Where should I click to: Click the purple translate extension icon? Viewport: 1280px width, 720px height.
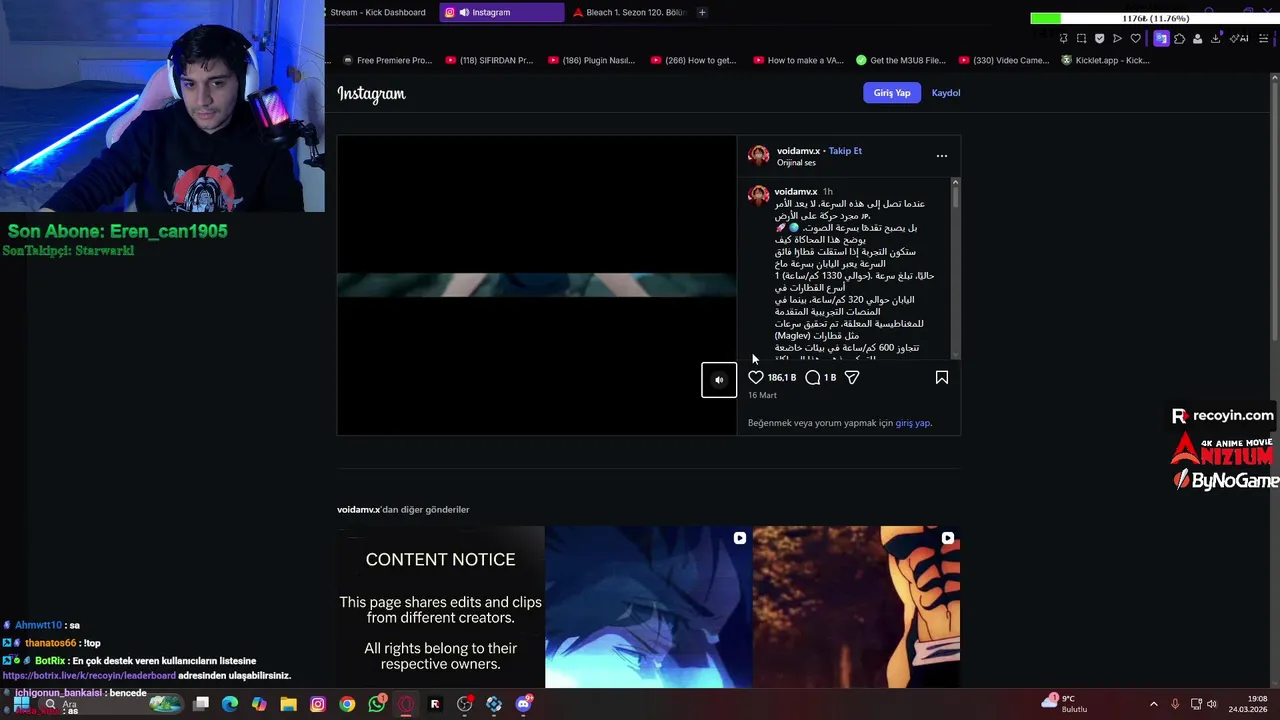[1161, 39]
